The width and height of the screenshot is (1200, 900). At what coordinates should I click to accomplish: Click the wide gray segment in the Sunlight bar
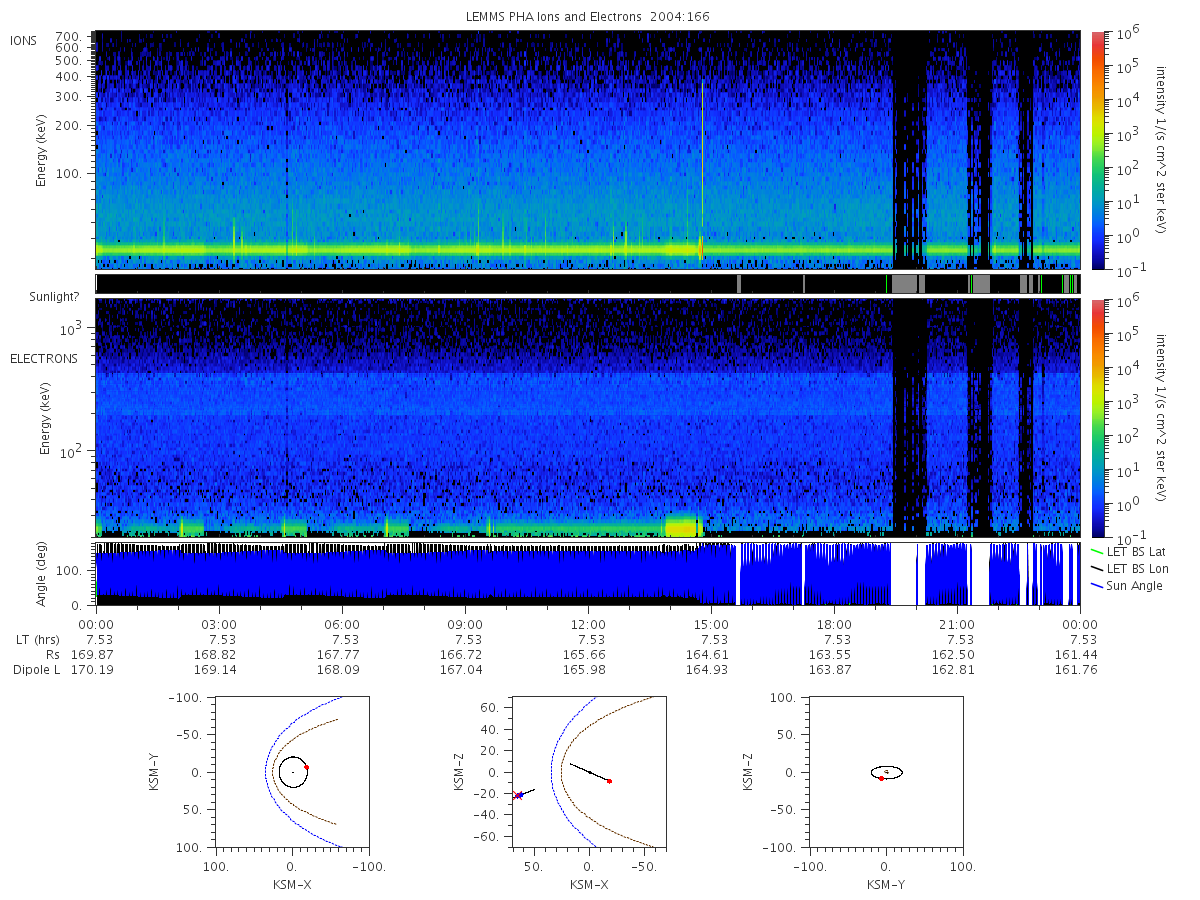pos(904,284)
